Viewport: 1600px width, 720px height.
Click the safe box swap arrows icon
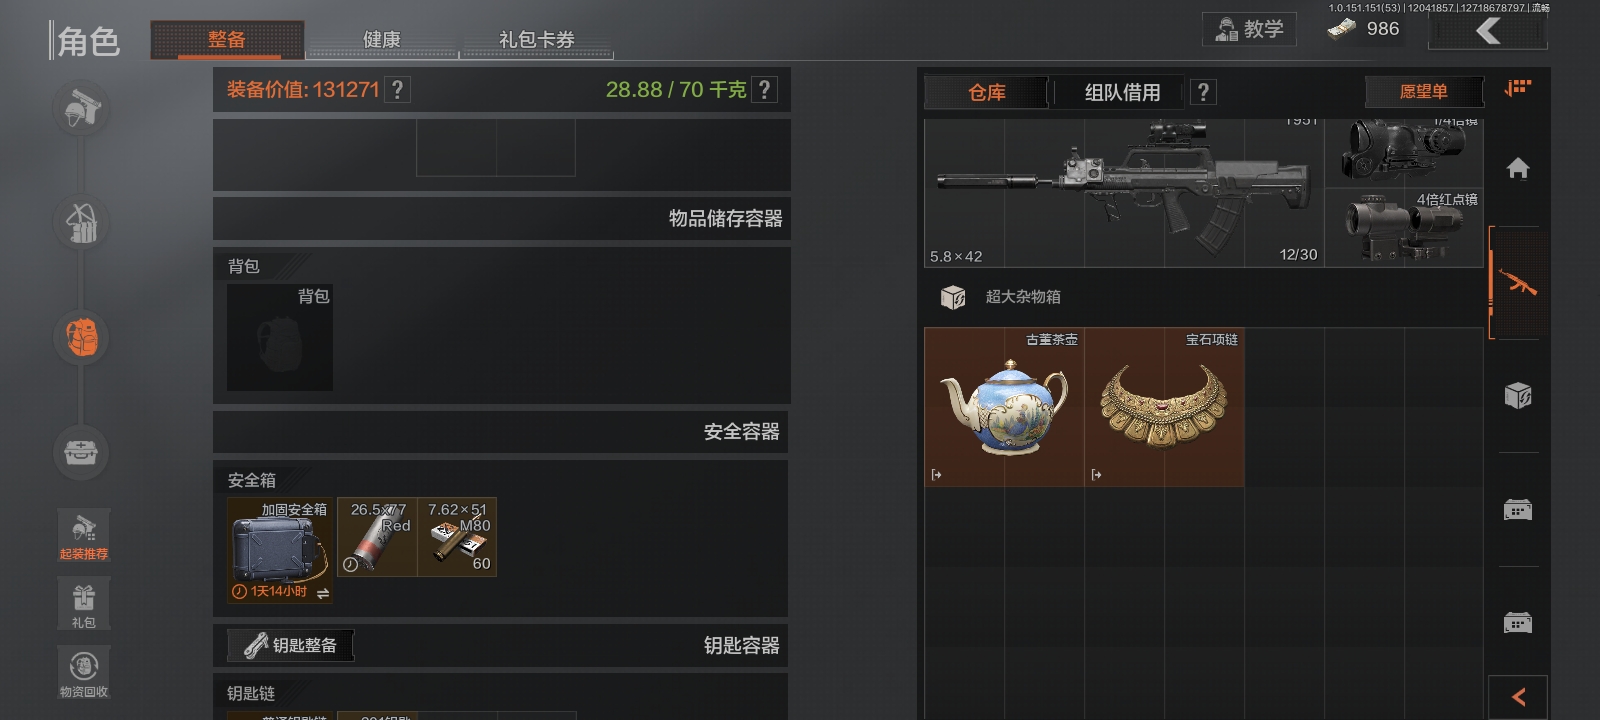[323, 593]
